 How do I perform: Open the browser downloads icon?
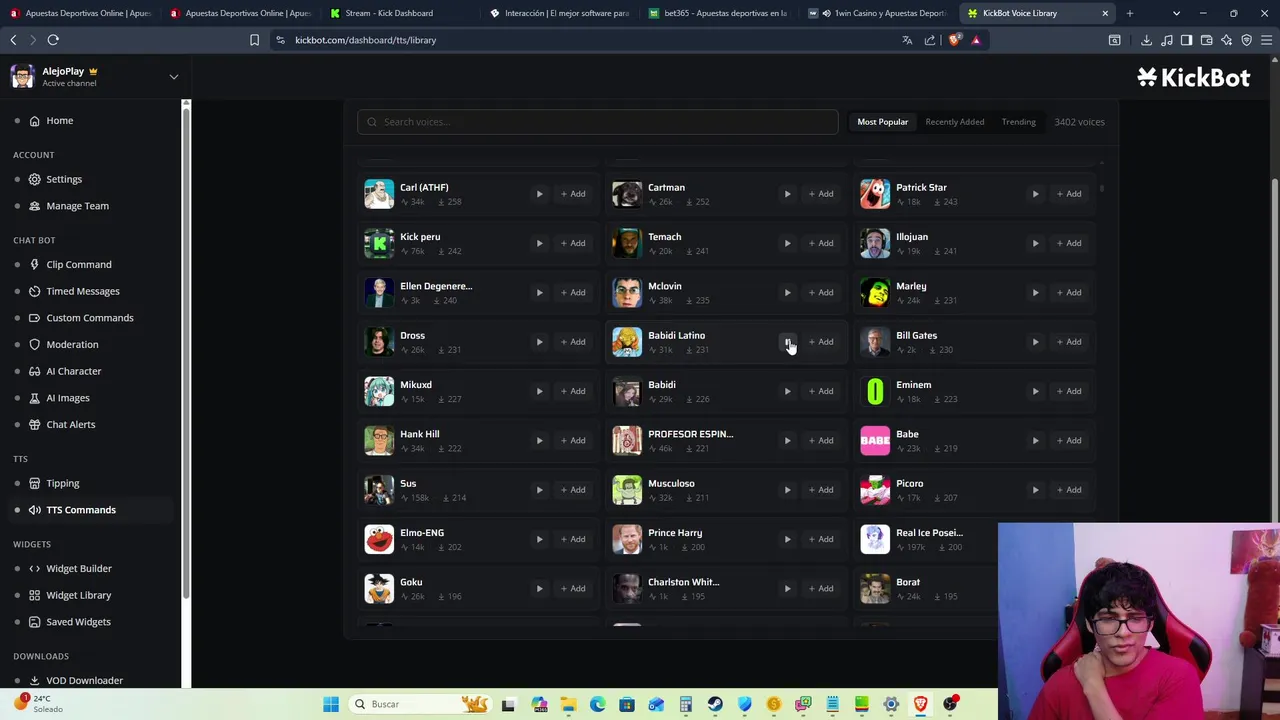pos(1146,40)
